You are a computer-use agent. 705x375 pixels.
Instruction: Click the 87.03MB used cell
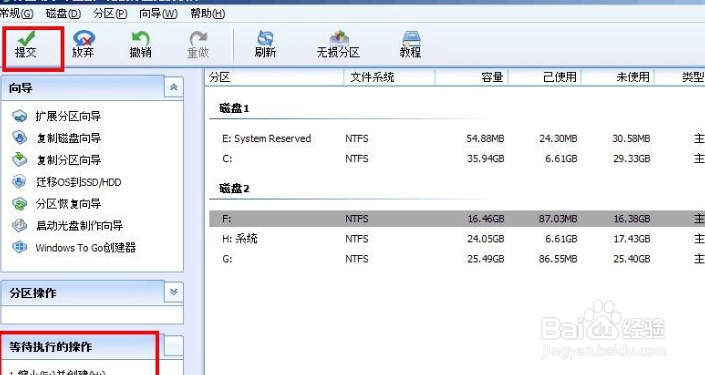click(558, 219)
